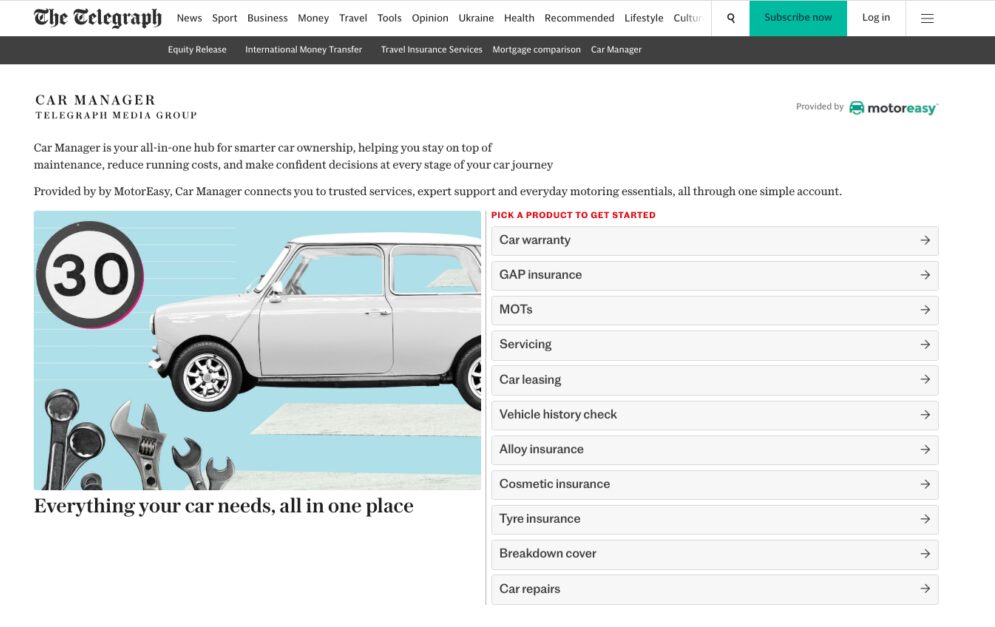Select the Car warranty product

715,241
